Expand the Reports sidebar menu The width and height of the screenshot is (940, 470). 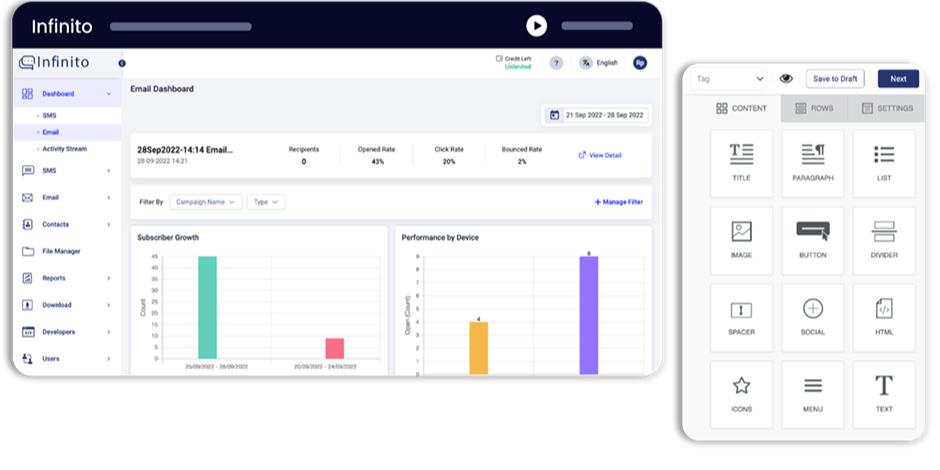point(66,278)
